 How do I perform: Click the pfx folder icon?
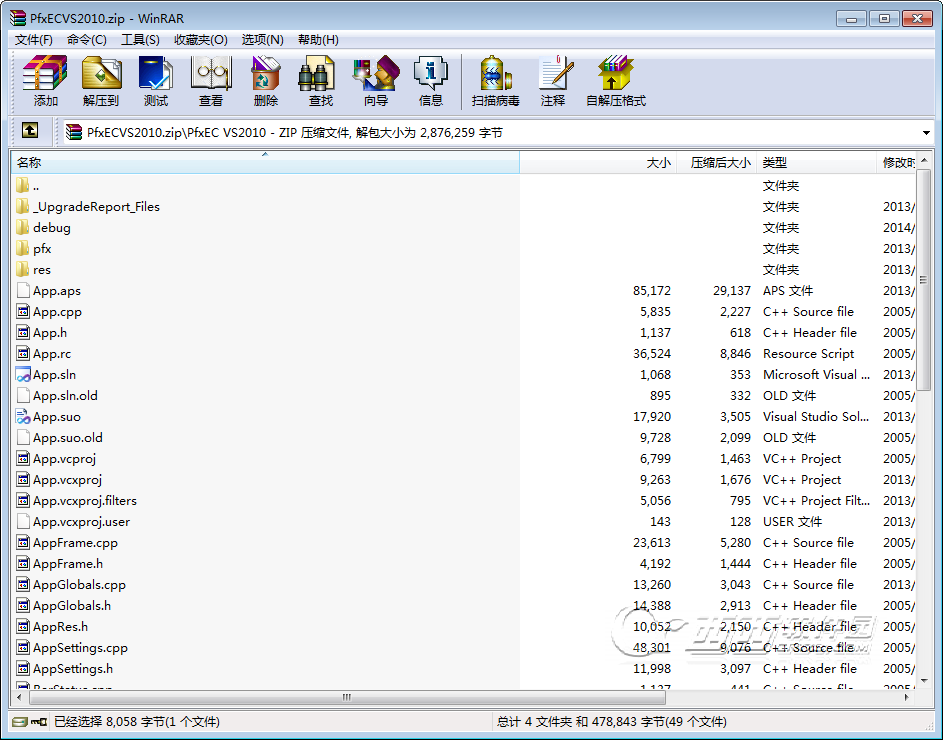23,248
